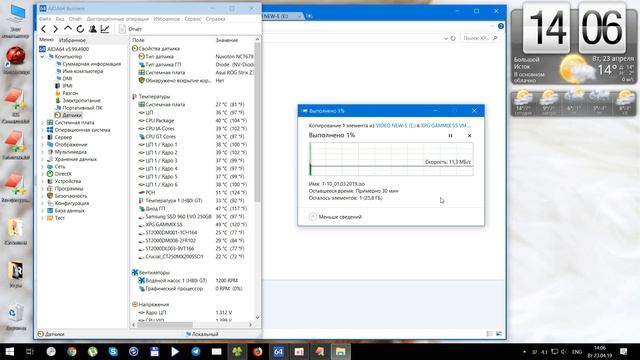Expand the Системная плата tree node

(42, 122)
